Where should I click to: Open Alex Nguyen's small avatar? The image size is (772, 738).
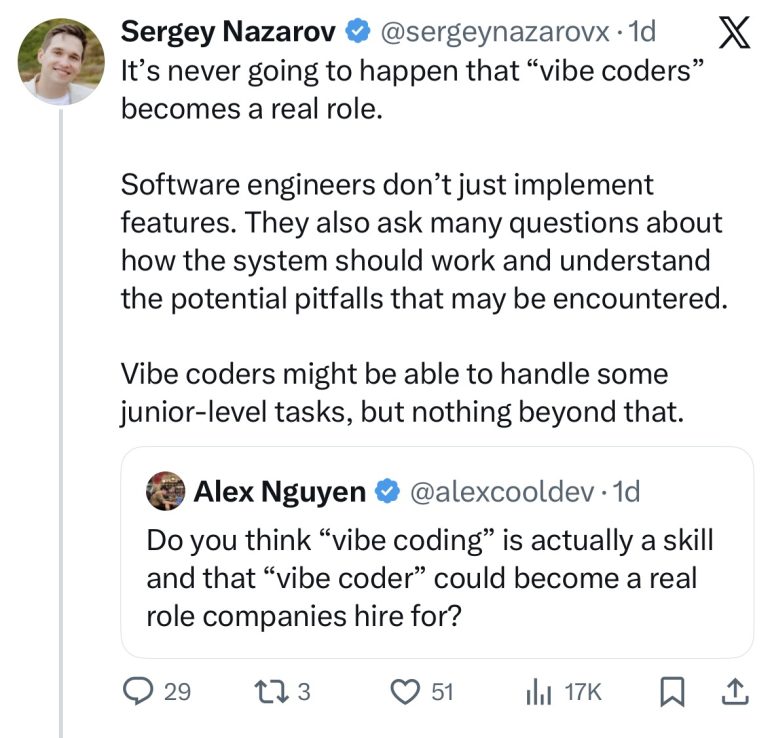[x=165, y=491]
